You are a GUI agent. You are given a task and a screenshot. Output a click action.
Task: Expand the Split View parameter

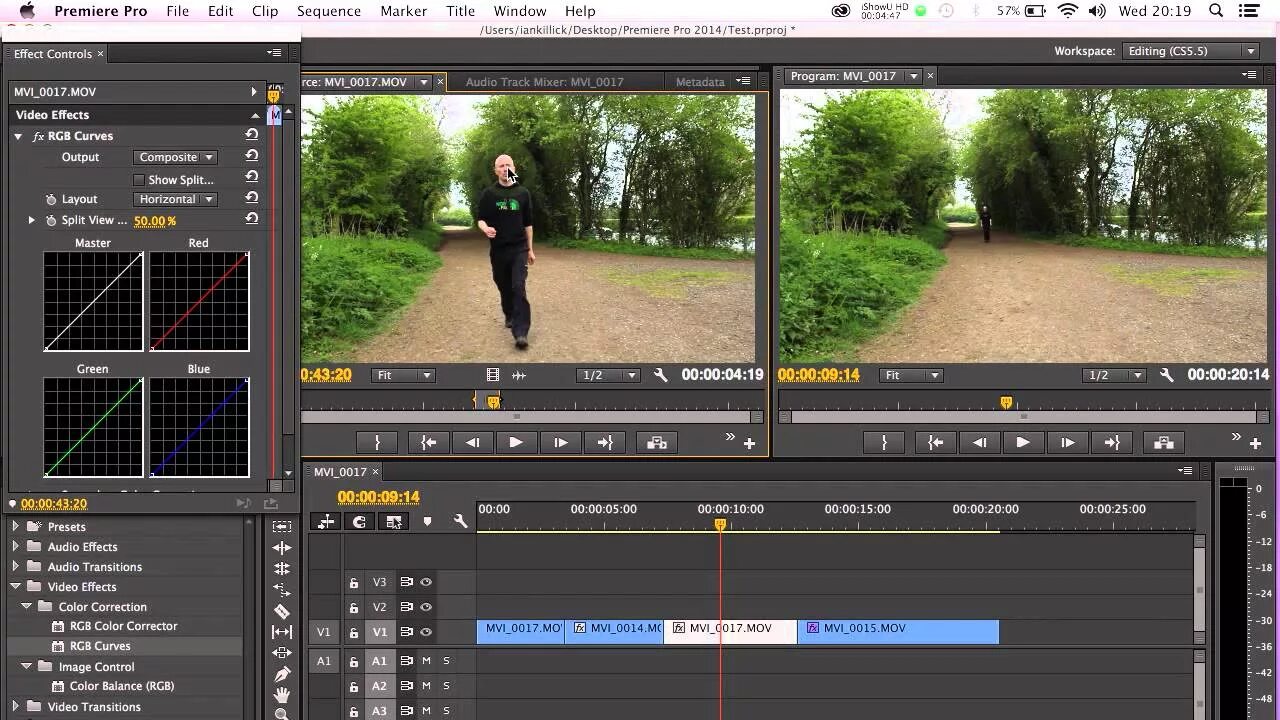pyautogui.click(x=31, y=220)
